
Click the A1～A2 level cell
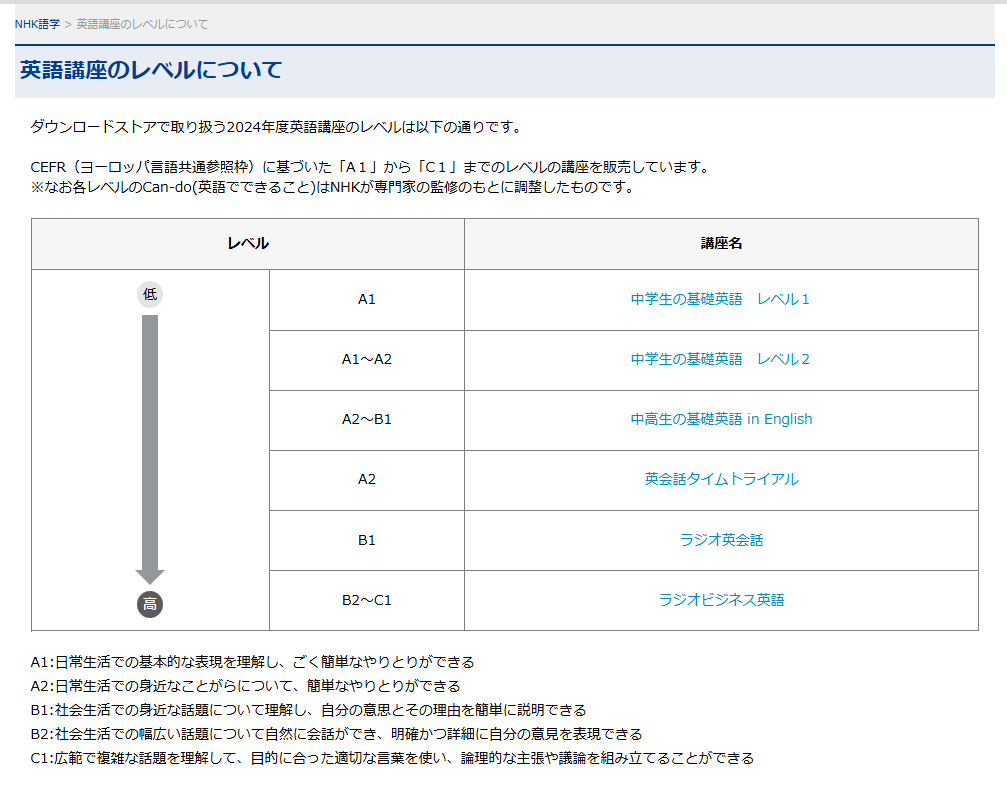[x=367, y=359]
